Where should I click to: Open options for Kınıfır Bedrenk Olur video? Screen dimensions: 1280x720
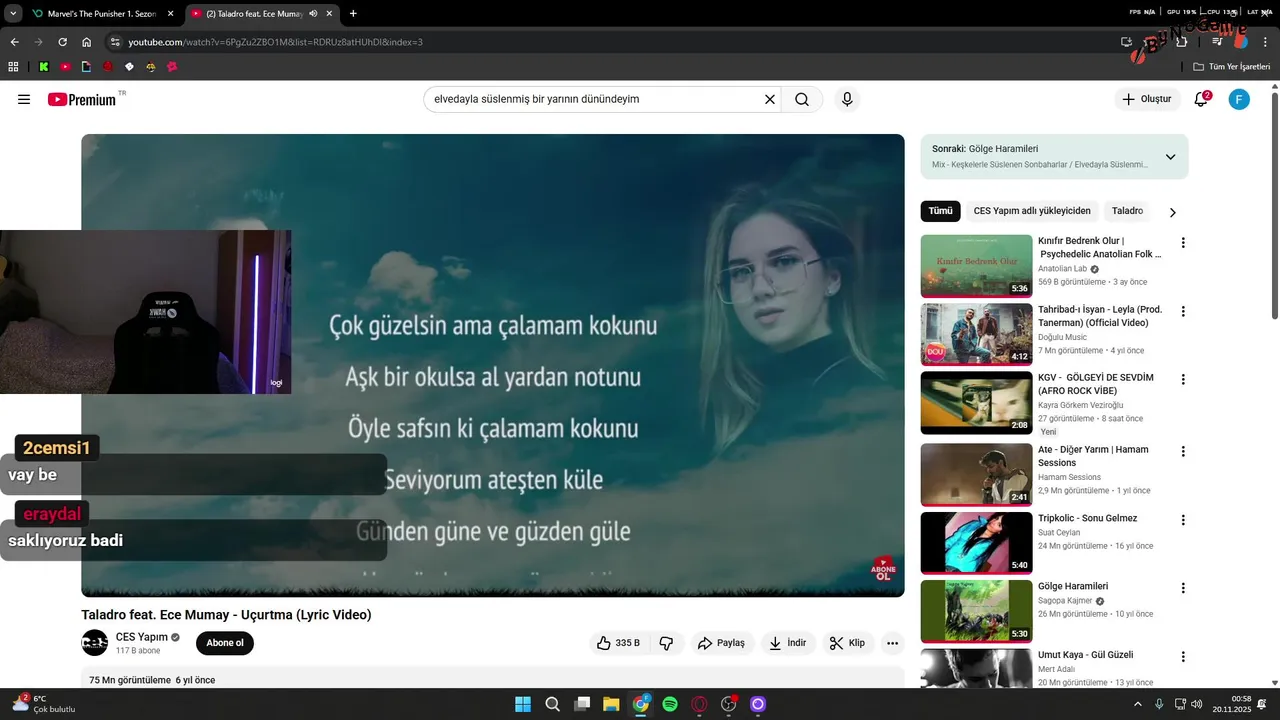pyautogui.click(x=1183, y=243)
